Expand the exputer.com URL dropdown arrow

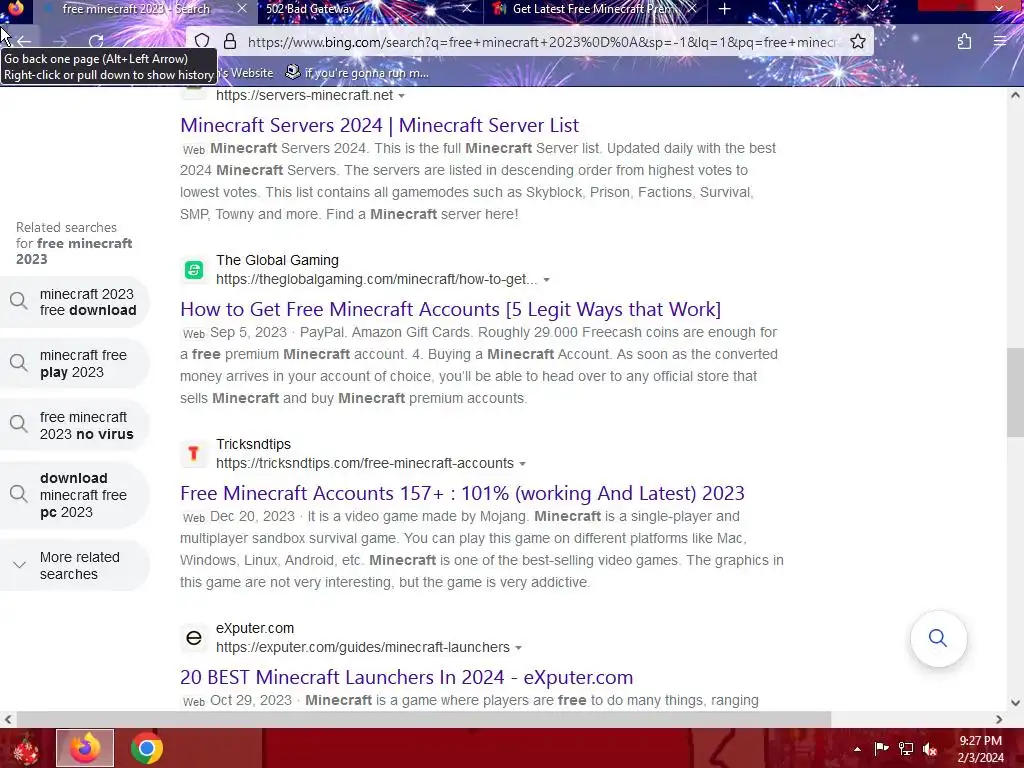(519, 648)
